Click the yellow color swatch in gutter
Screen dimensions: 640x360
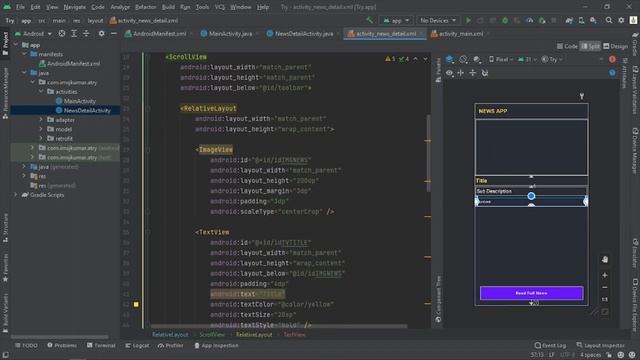[x=136, y=304]
